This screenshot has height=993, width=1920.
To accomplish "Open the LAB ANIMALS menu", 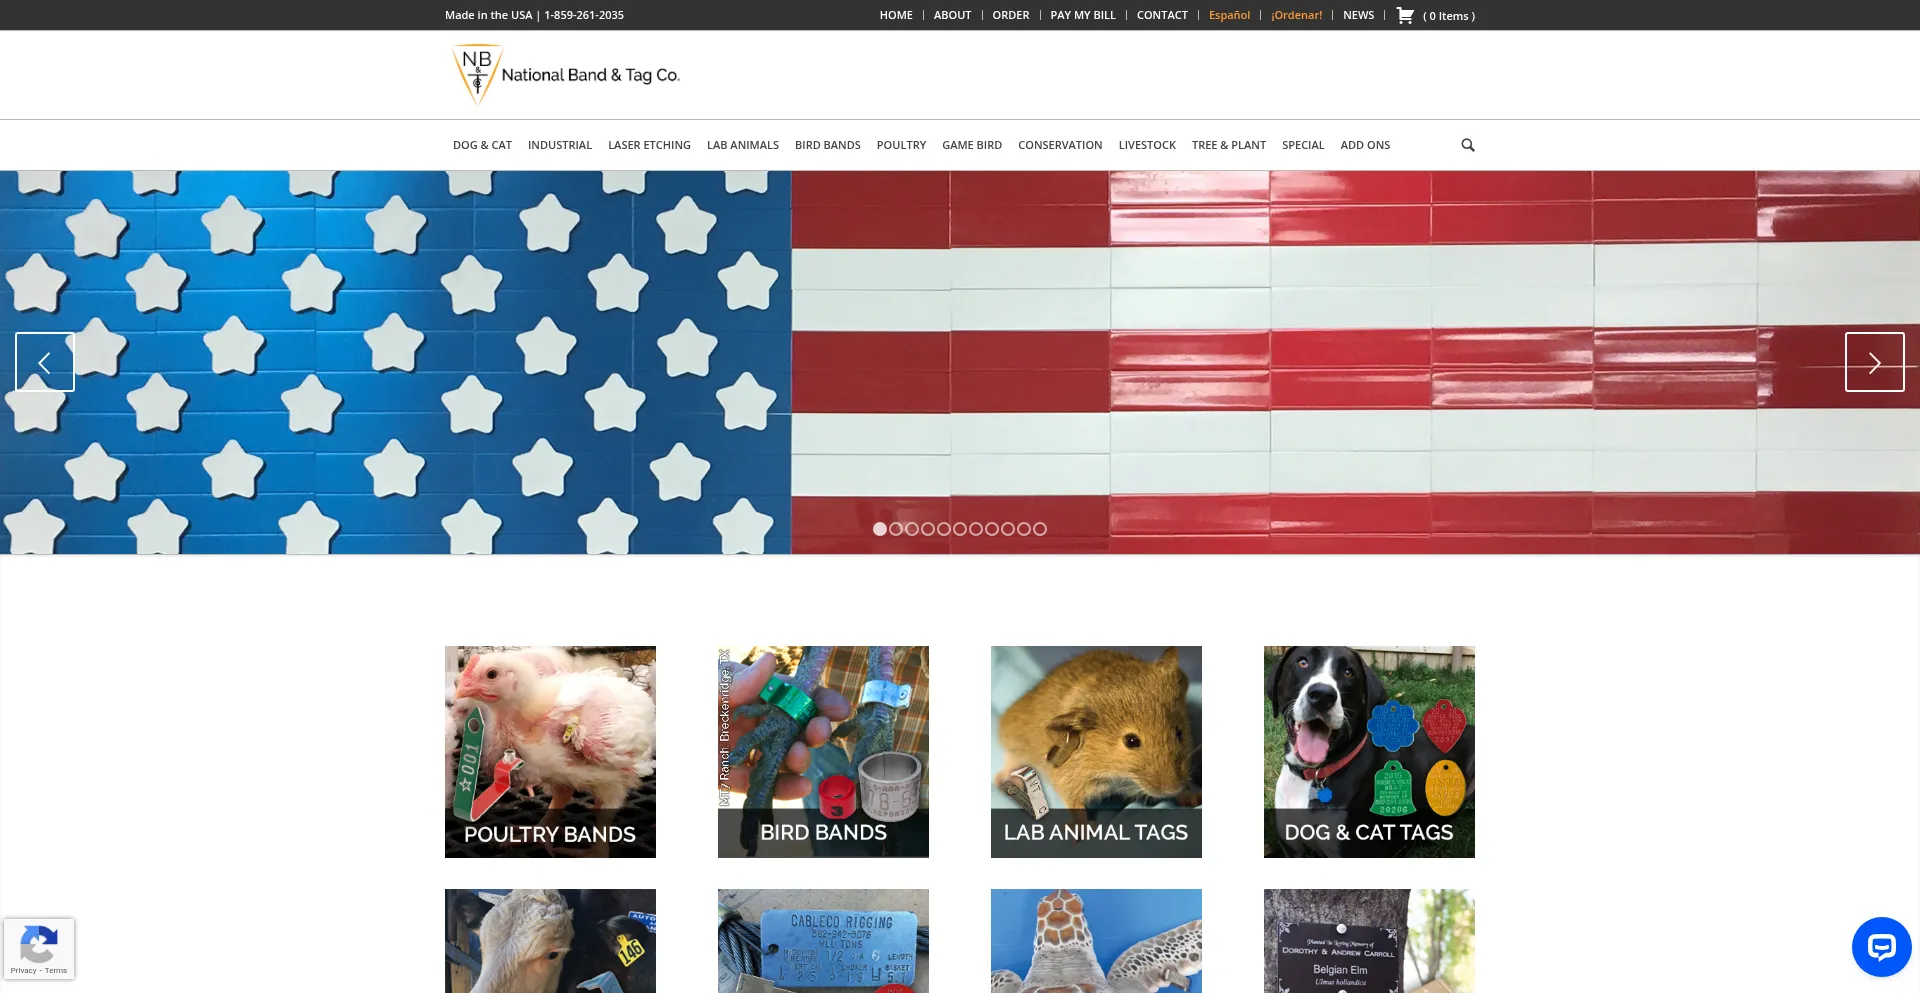I will pyautogui.click(x=743, y=145).
